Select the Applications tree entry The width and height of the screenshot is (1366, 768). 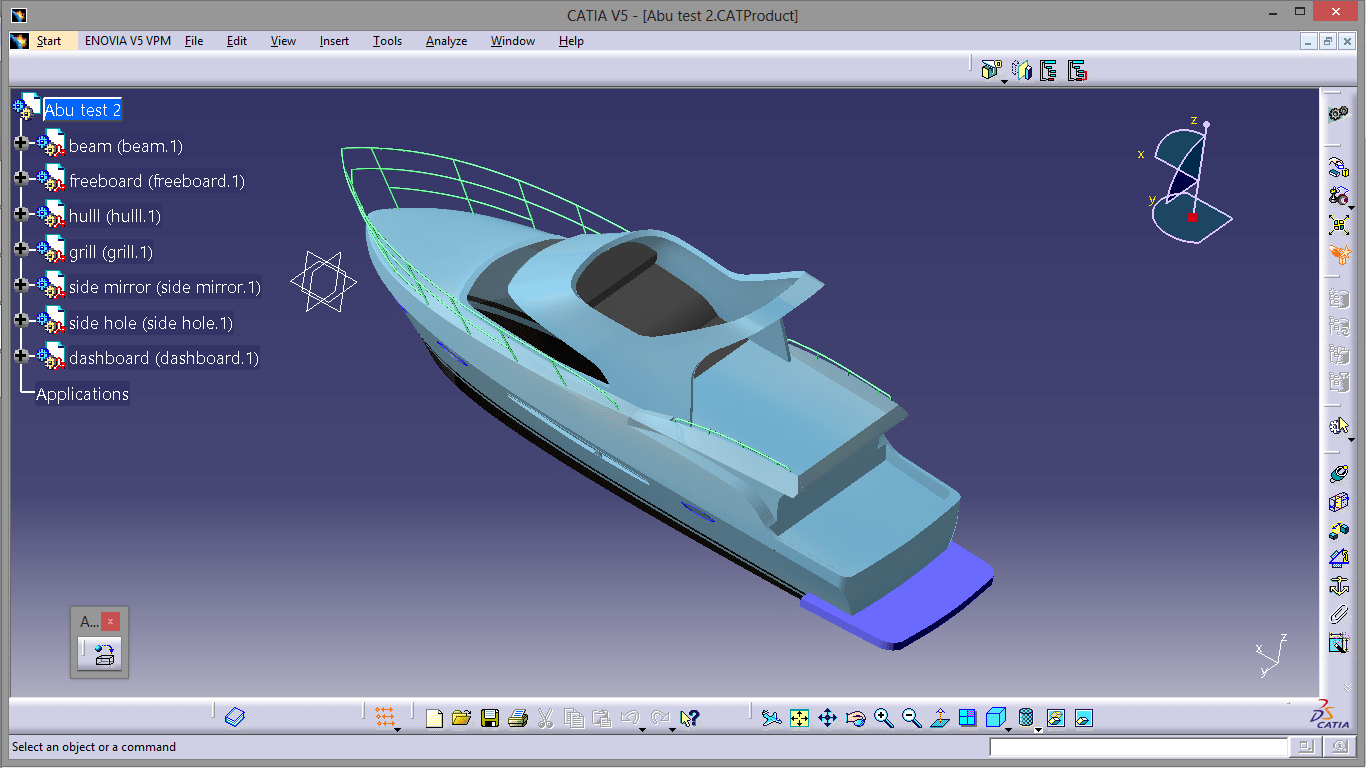click(82, 394)
